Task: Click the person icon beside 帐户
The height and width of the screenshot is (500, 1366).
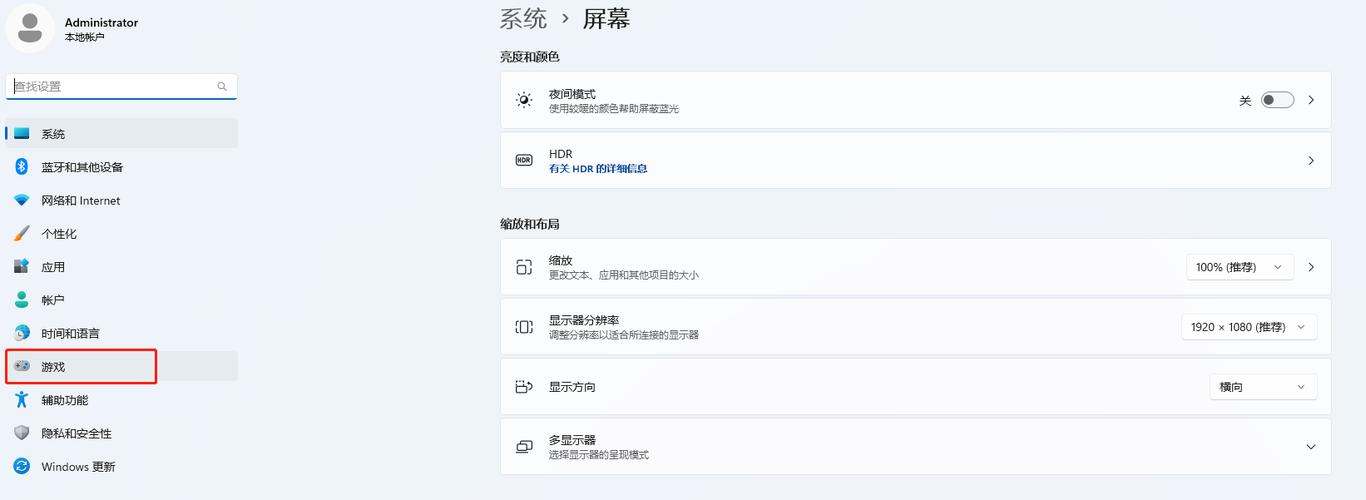Action: point(22,300)
